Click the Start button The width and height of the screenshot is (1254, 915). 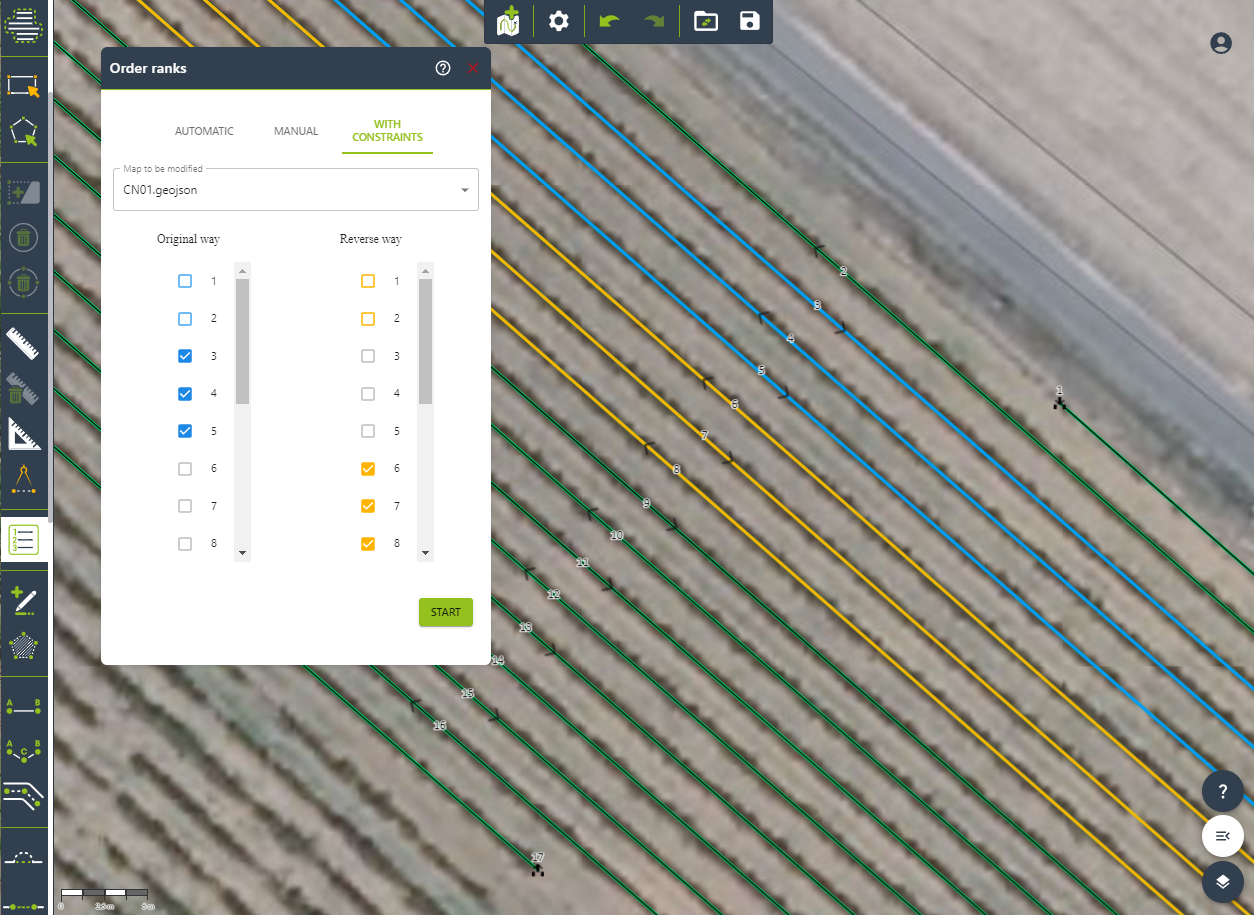pyautogui.click(x=445, y=612)
